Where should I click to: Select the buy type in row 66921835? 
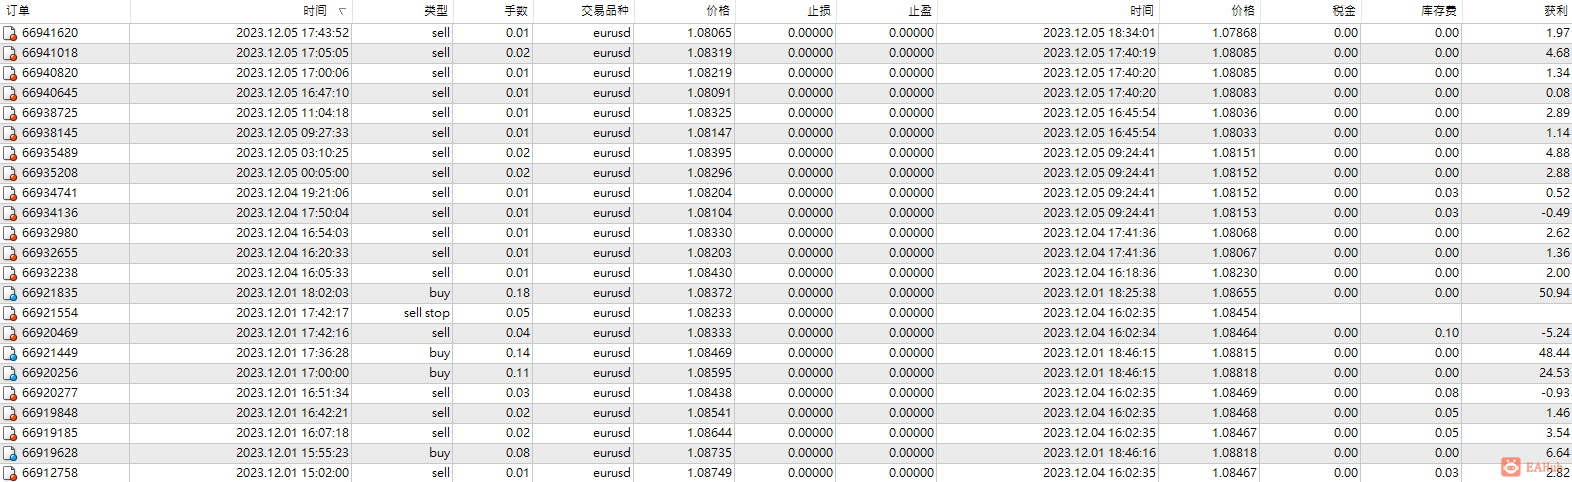[x=440, y=293]
